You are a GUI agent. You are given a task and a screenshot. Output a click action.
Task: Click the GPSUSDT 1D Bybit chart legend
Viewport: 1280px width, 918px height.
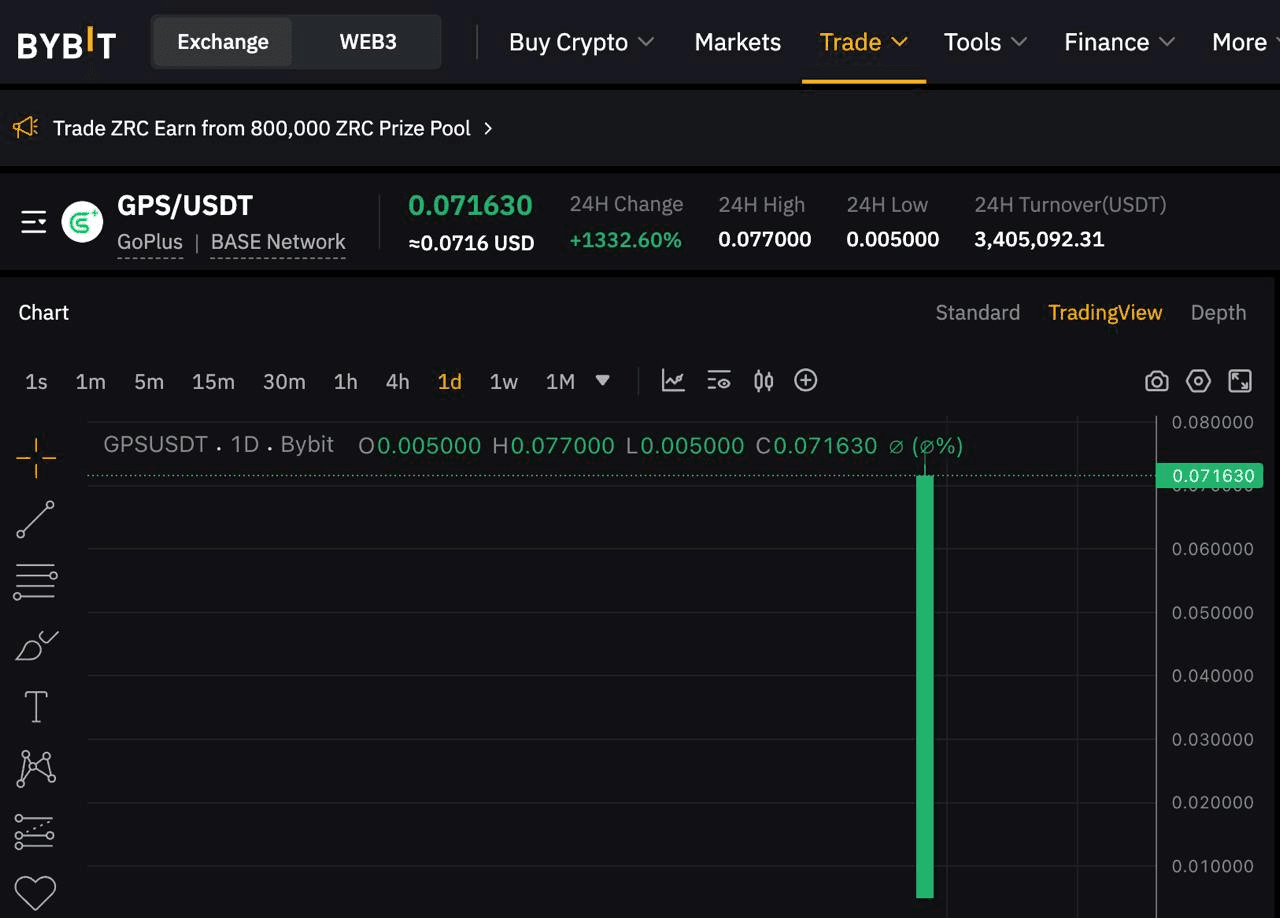pos(219,445)
